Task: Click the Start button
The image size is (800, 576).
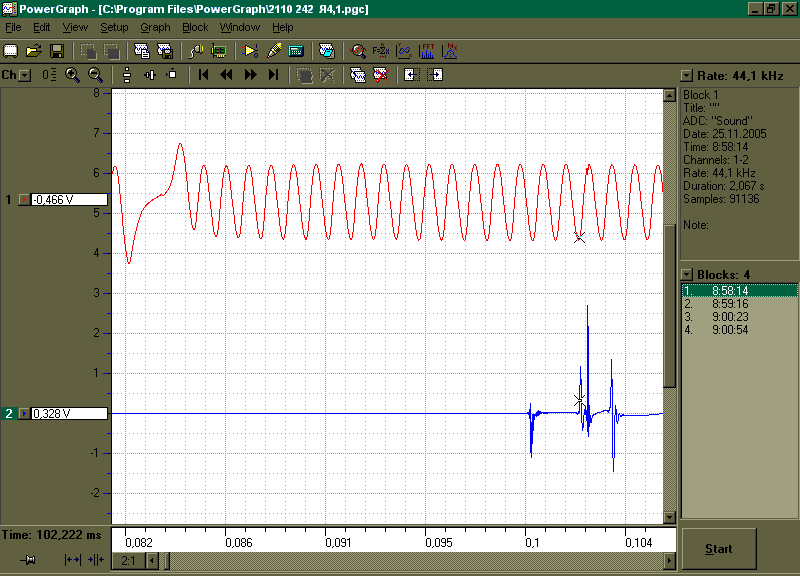Action: (x=719, y=549)
